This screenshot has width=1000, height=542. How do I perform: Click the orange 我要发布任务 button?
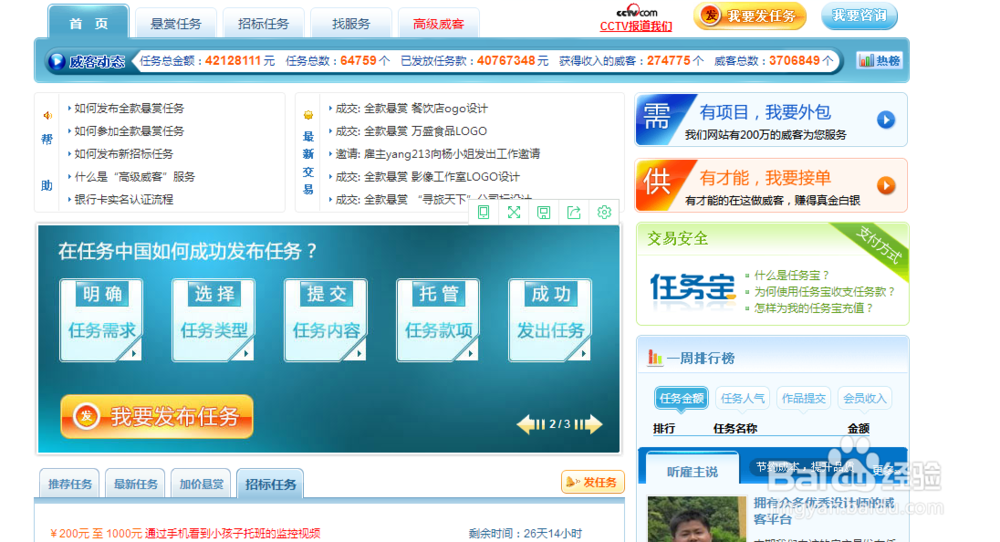tap(157, 416)
